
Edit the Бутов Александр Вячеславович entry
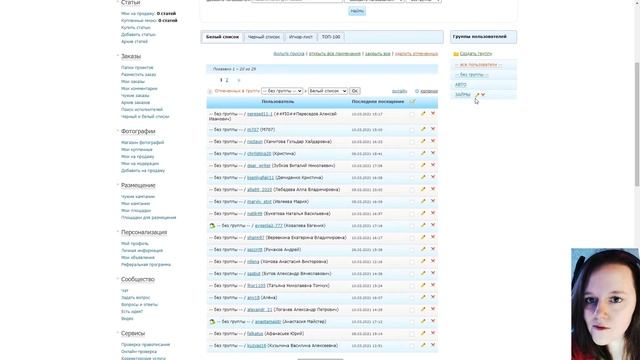pos(423,273)
